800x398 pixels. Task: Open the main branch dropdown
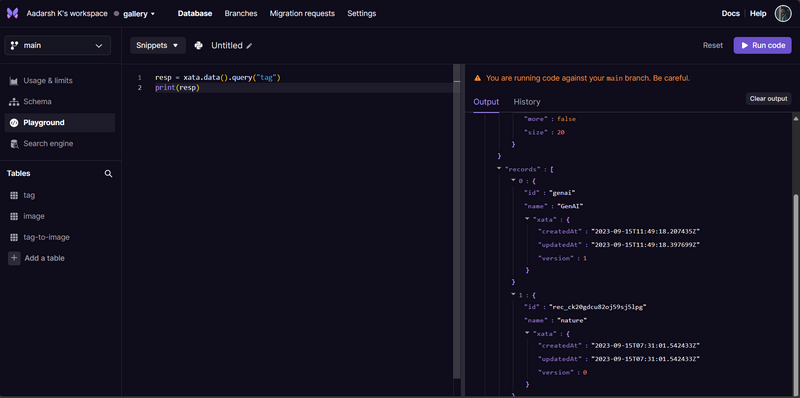58,45
